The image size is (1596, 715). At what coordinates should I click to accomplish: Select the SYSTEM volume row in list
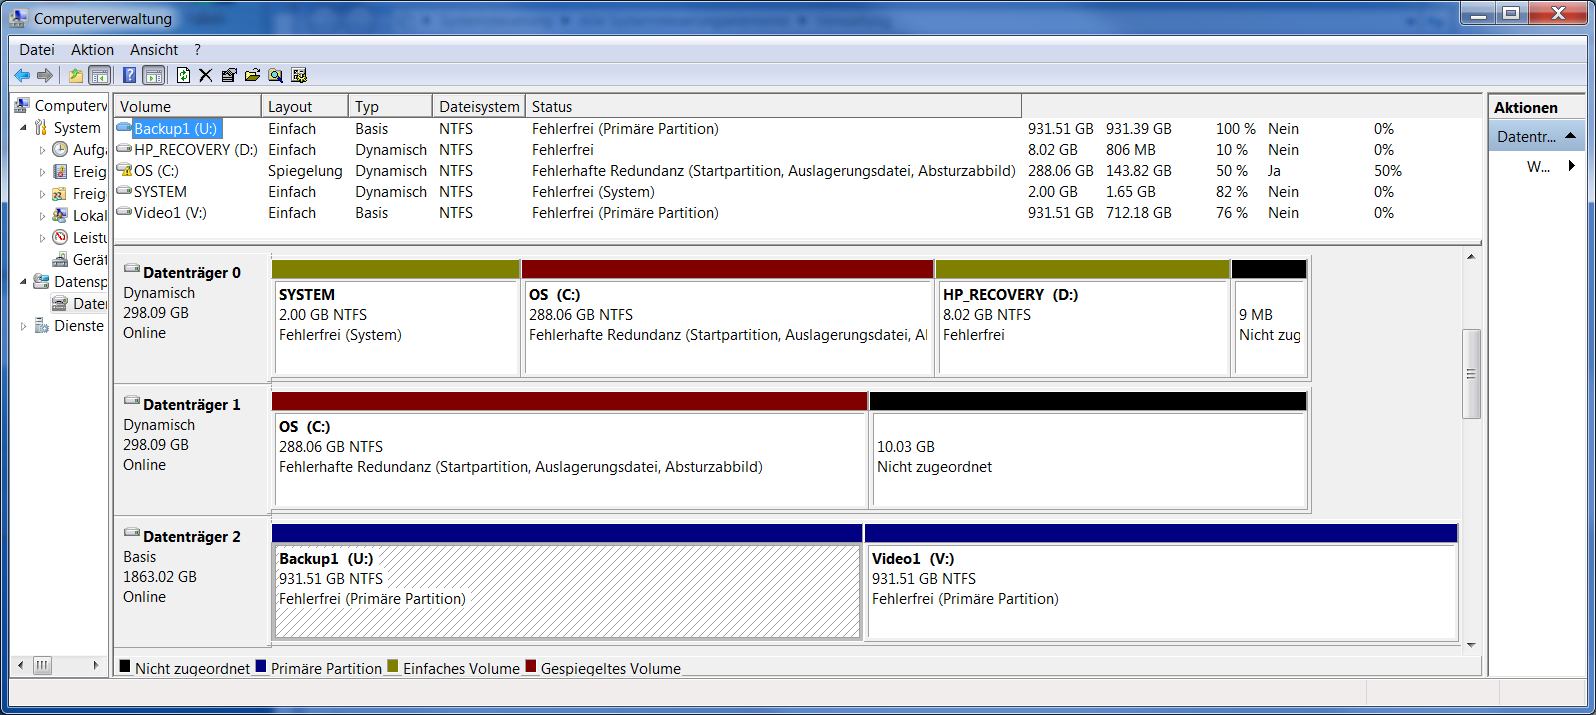(160, 191)
